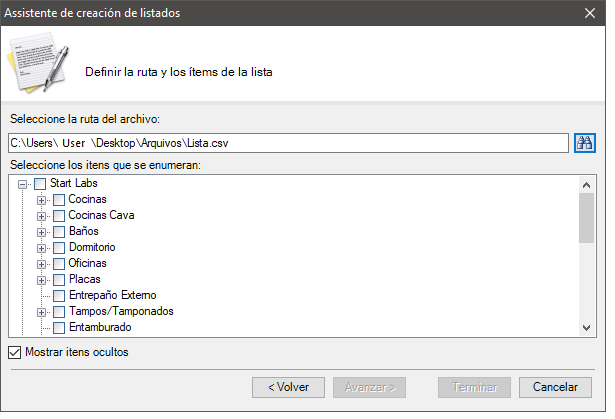Click the Cancelar button
615x419 pixels.
click(x=555, y=387)
